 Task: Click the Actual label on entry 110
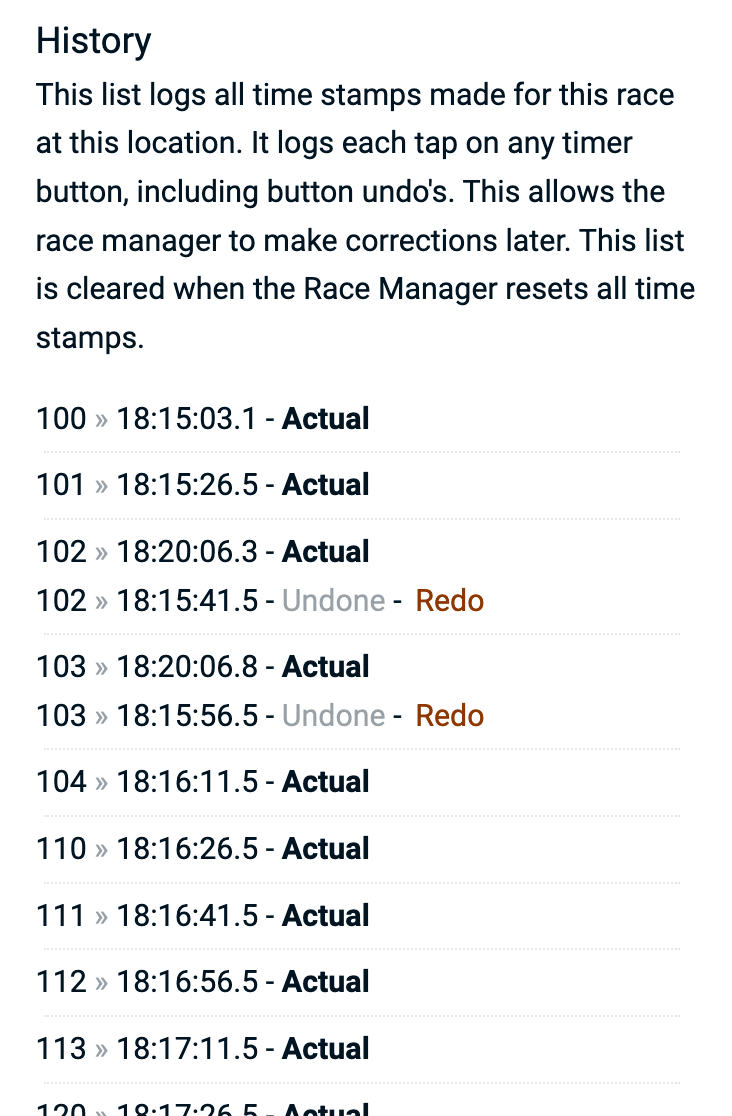(326, 849)
